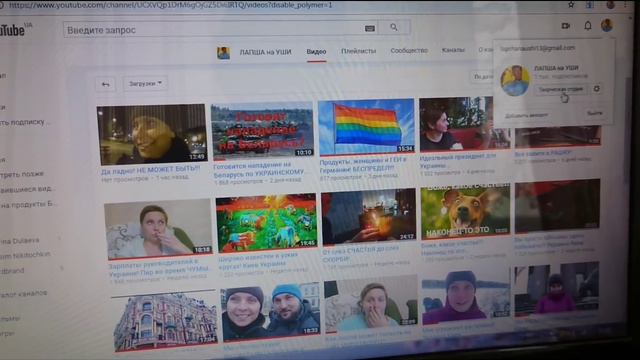Open the red-text thumbnail with duration 10:10
Viewport: 640px width, 360px height.
(262, 131)
